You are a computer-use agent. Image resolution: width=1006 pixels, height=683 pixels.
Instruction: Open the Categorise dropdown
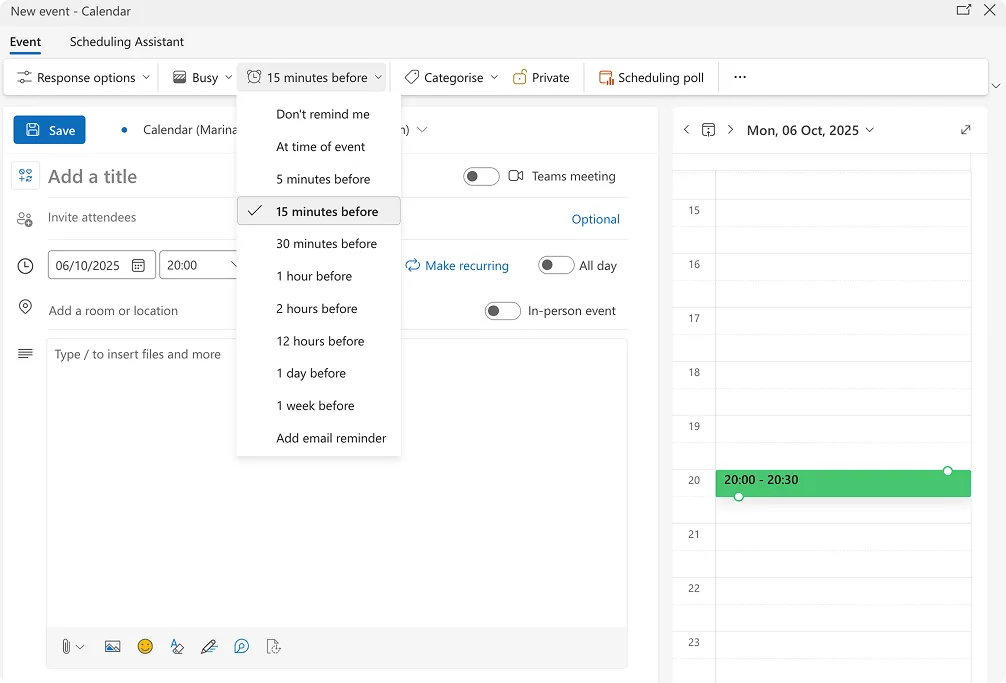pyautogui.click(x=449, y=77)
